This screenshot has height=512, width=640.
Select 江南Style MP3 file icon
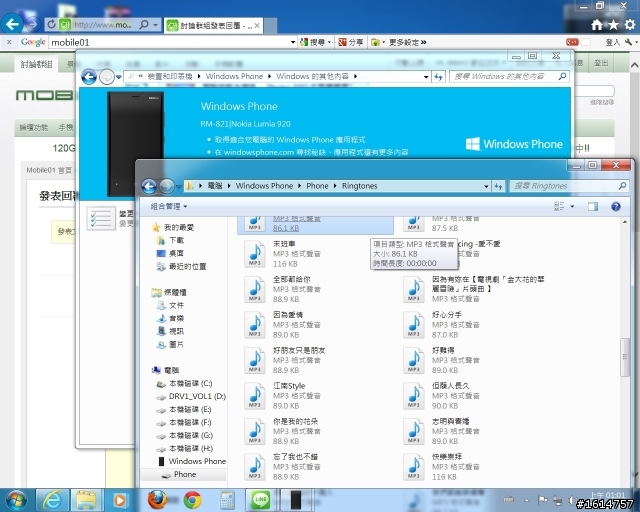click(255, 396)
